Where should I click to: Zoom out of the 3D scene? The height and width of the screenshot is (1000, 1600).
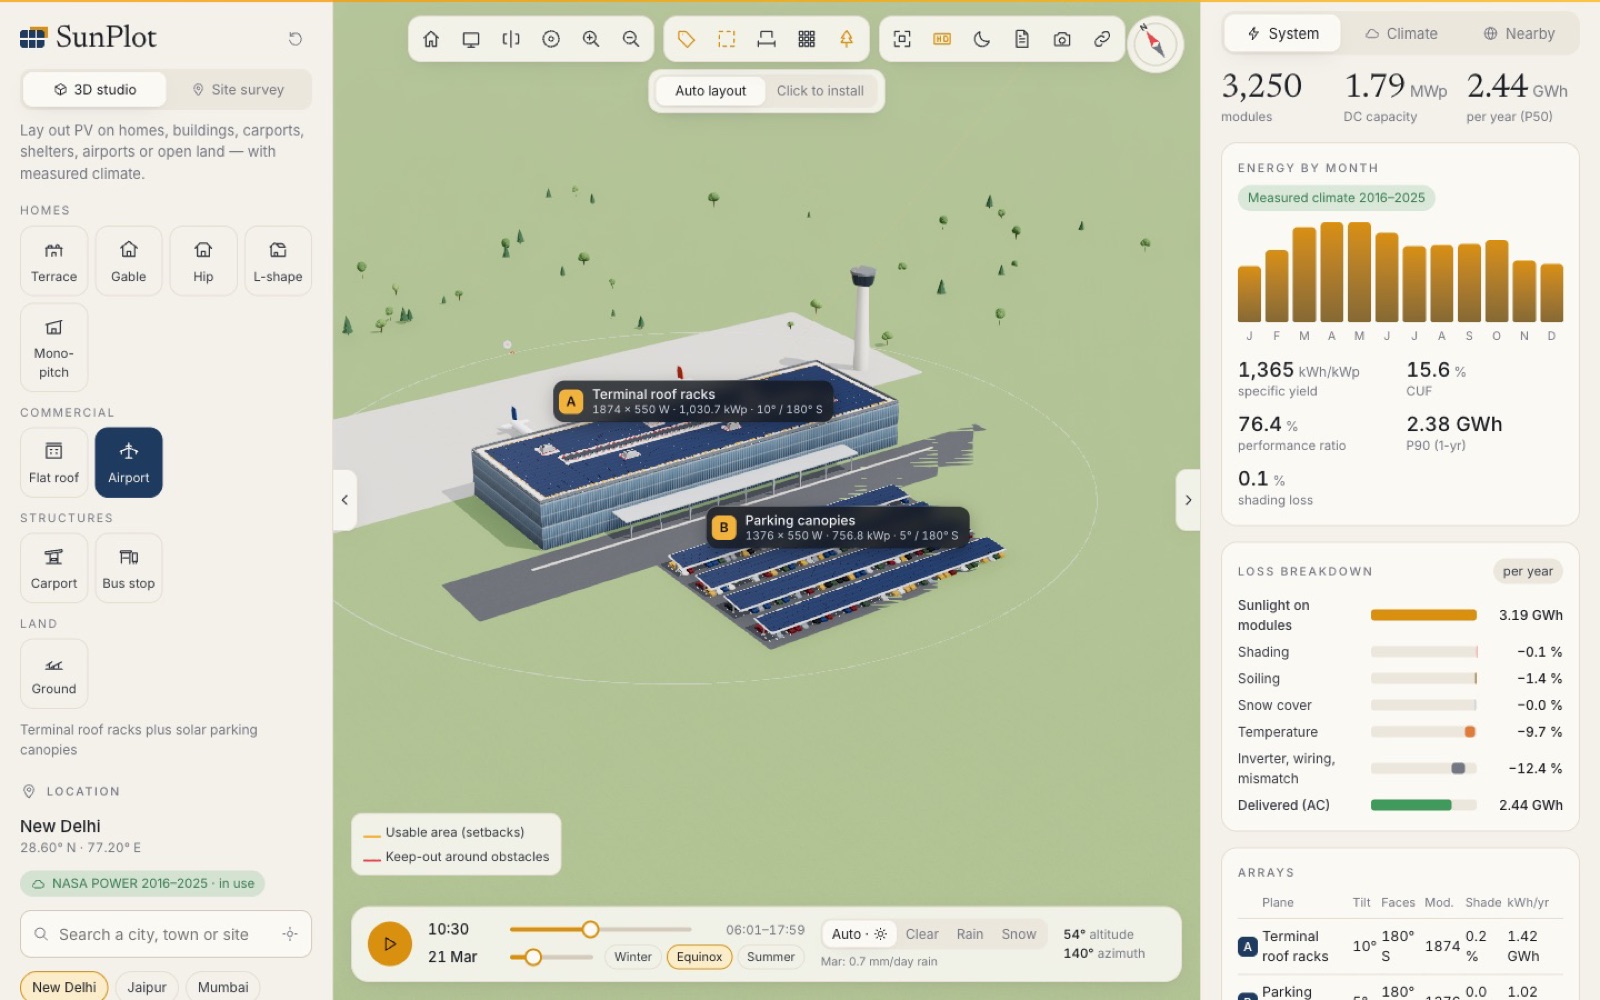tap(631, 39)
